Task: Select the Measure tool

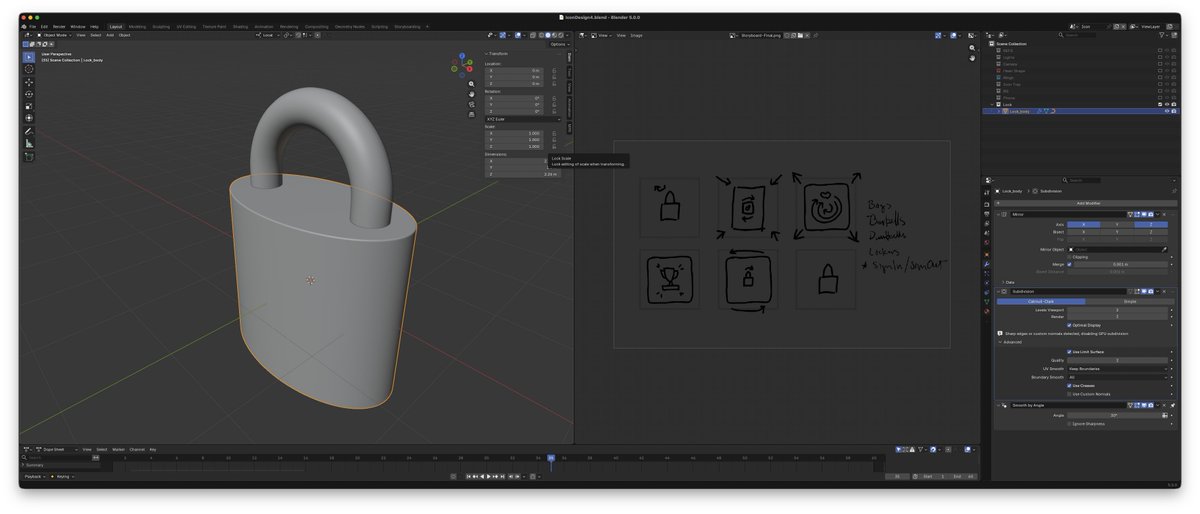Action: 28,143
